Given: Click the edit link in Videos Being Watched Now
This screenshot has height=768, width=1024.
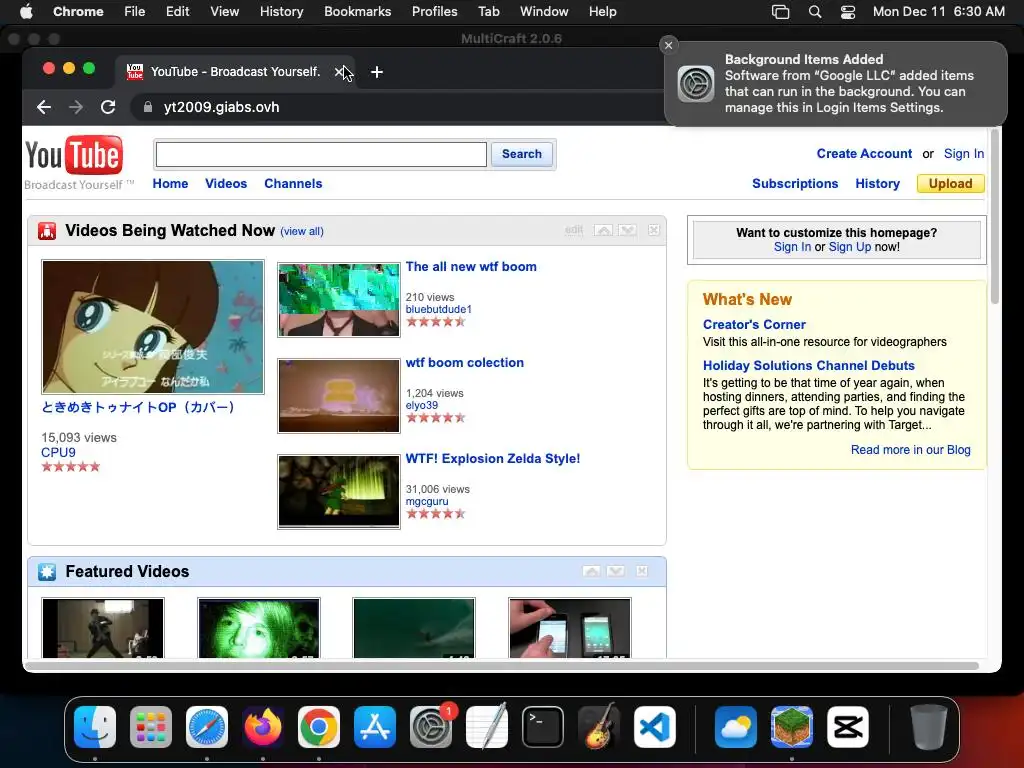Looking at the screenshot, I should [573, 230].
